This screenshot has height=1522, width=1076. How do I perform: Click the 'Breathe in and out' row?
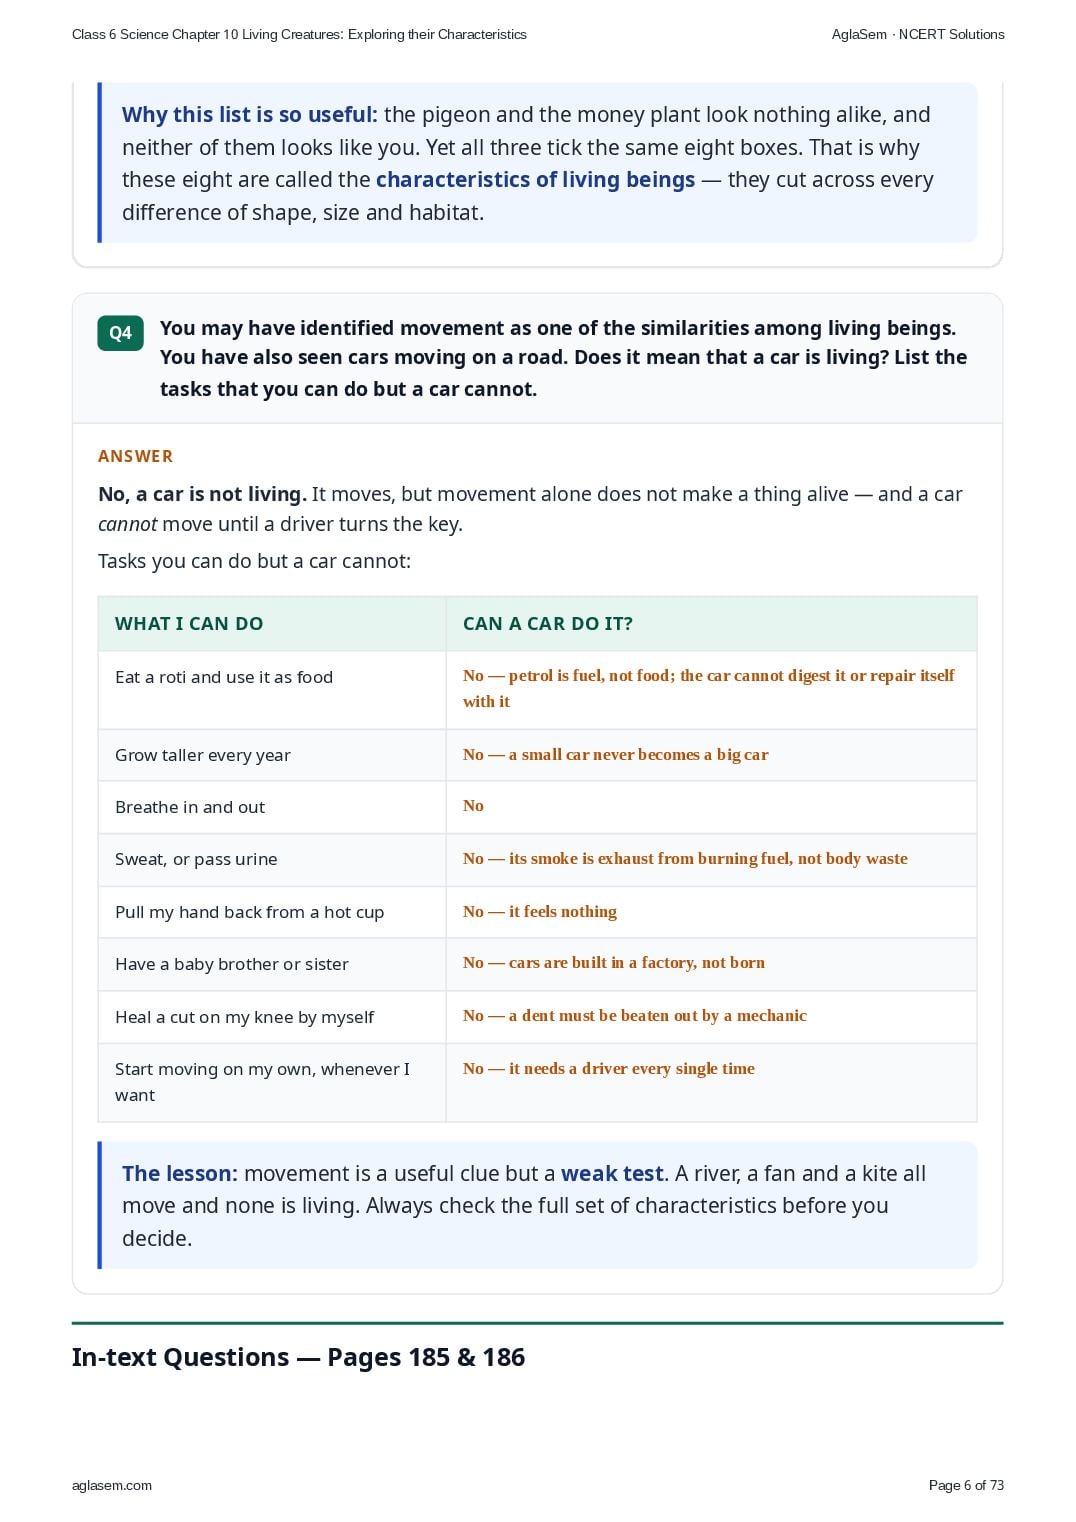point(537,807)
